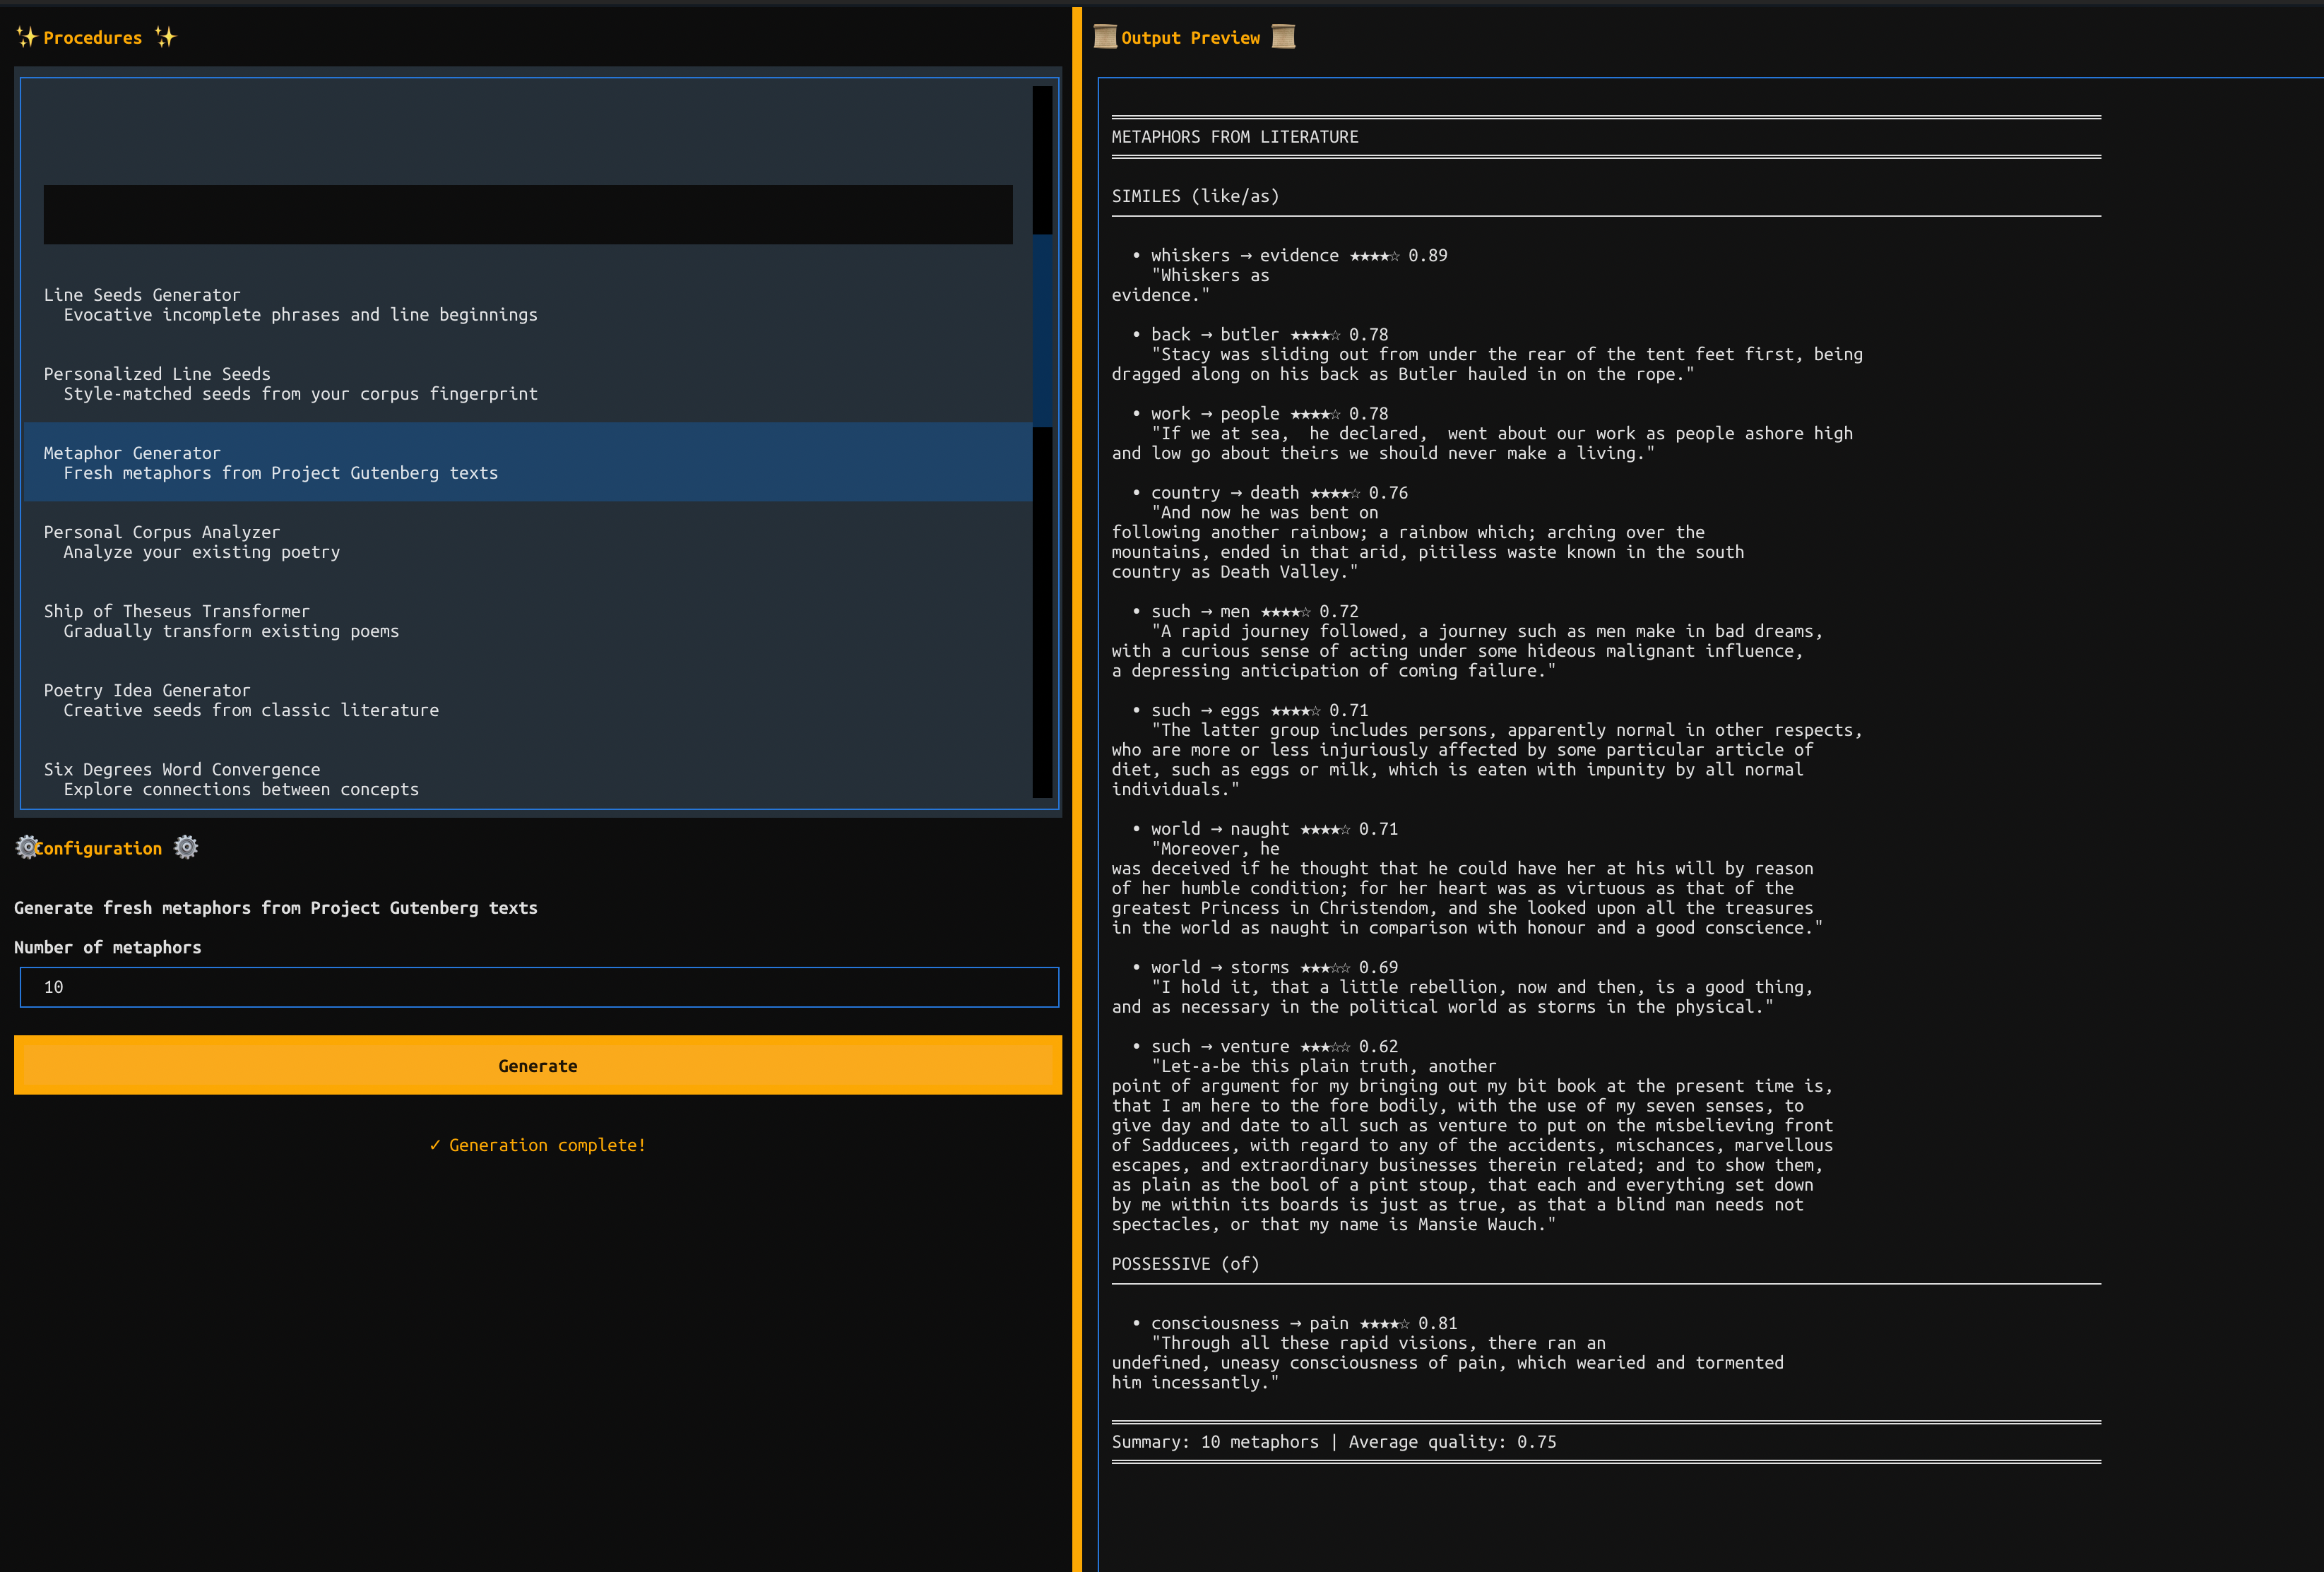Click the Generation complete status message
The height and width of the screenshot is (1572, 2324).
click(x=538, y=1145)
